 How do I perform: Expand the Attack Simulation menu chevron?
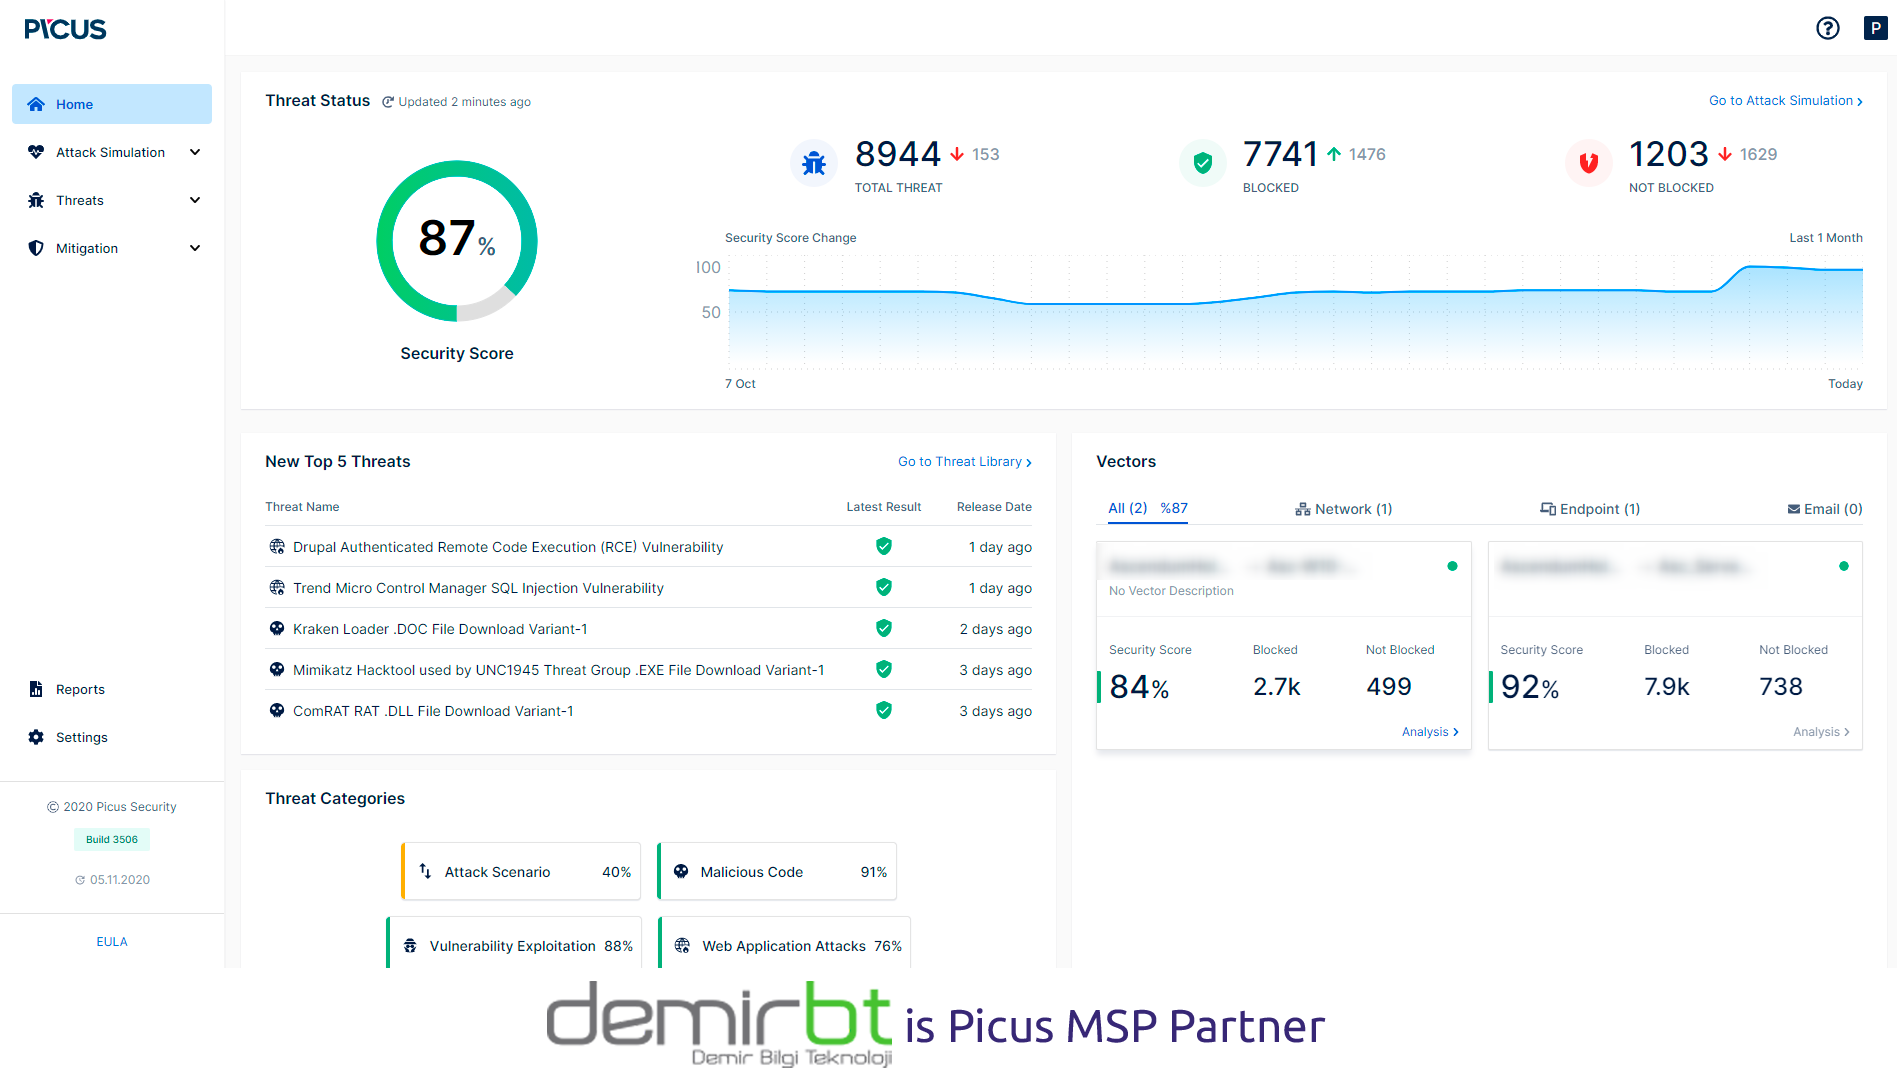[195, 152]
